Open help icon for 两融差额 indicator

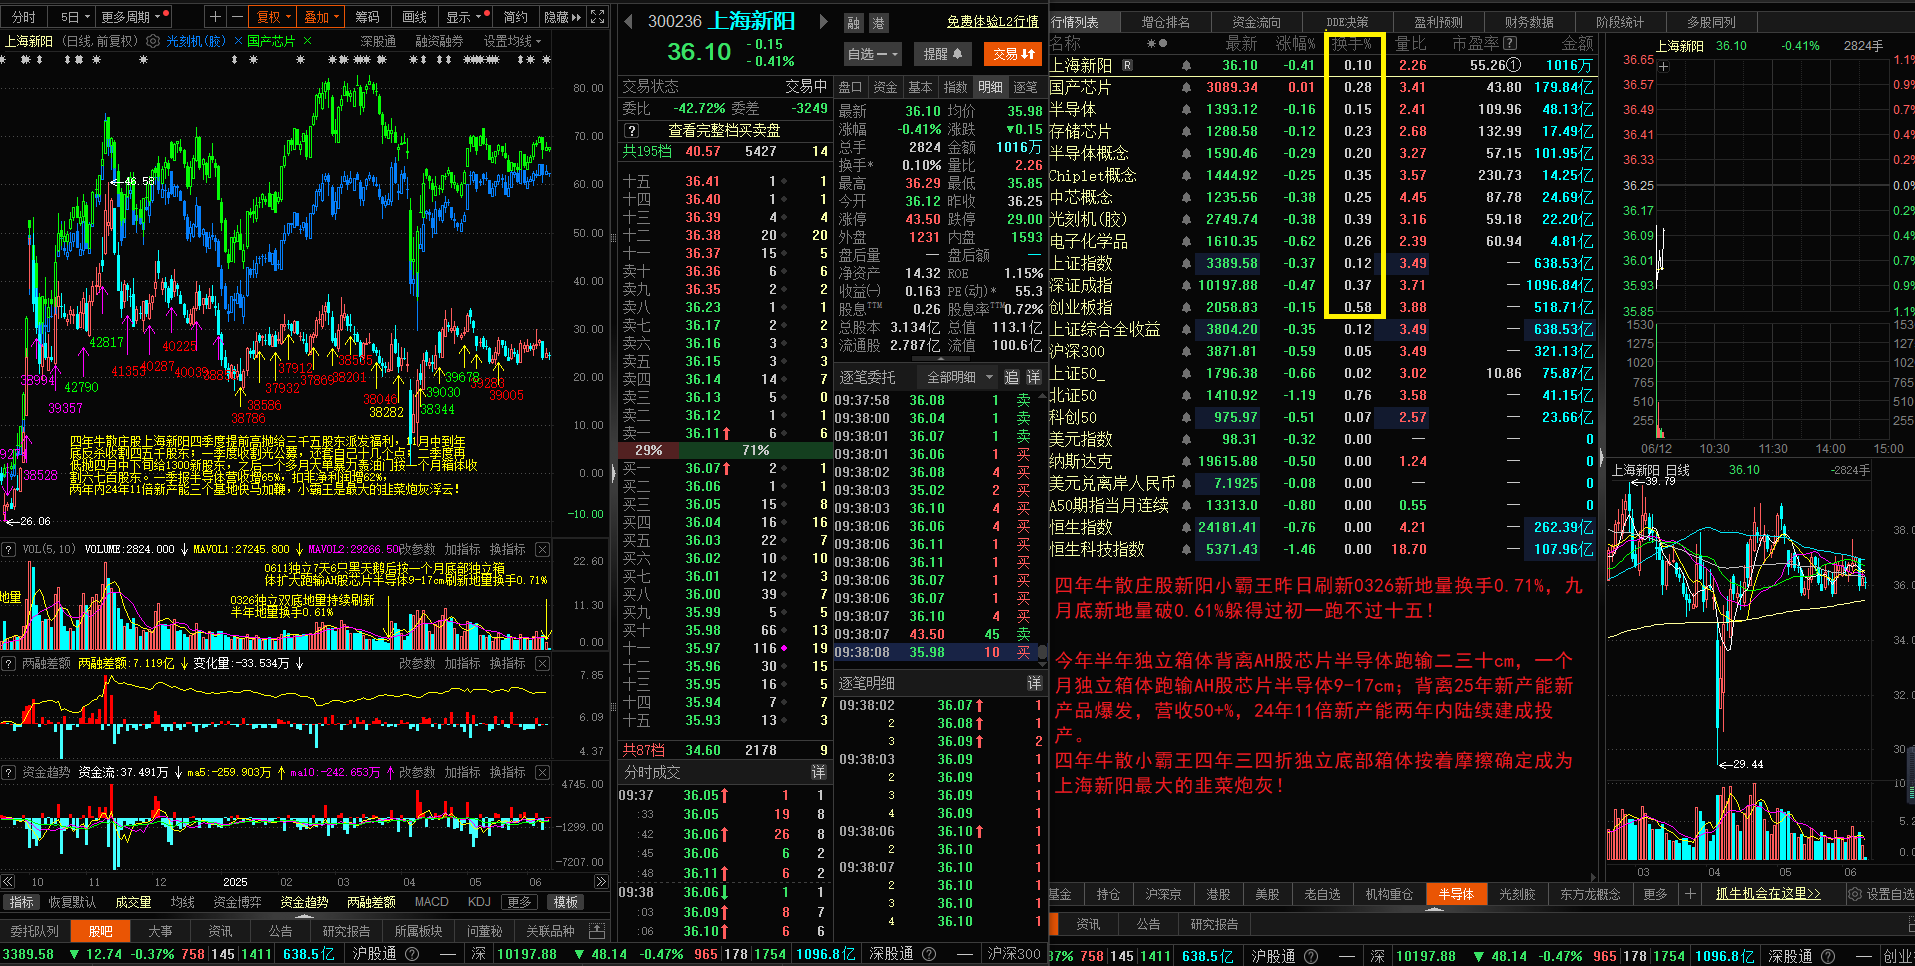pyautogui.click(x=9, y=663)
